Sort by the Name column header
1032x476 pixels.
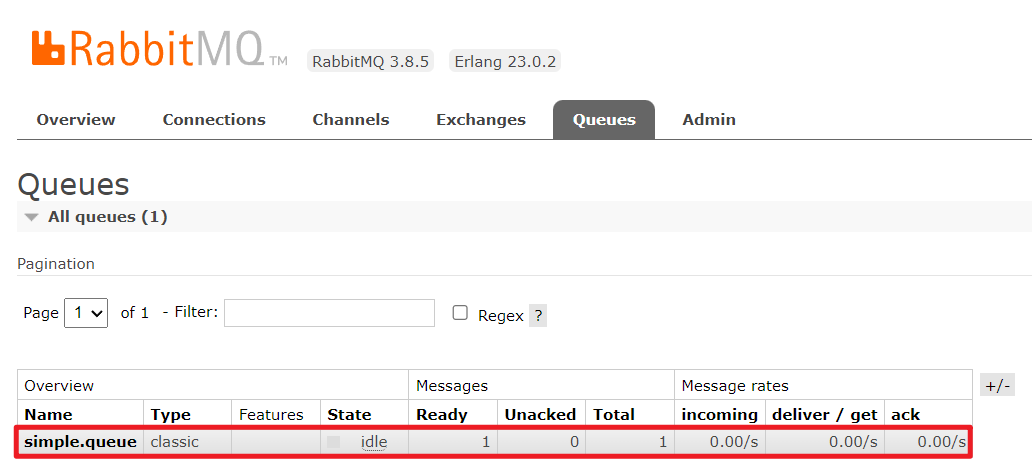point(48,415)
